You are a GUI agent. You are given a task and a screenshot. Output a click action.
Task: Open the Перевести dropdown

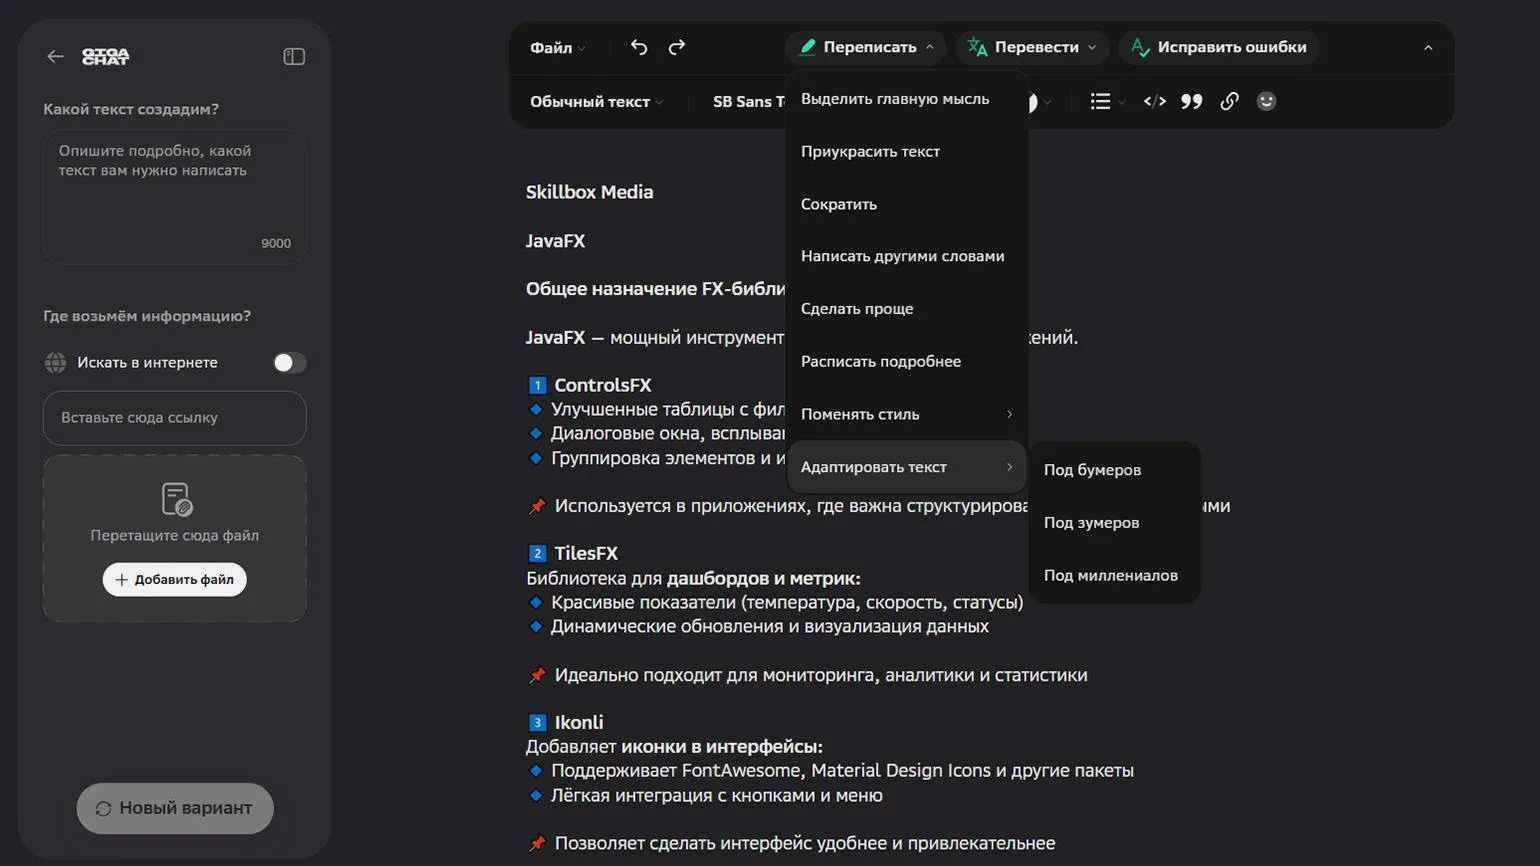point(1032,47)
